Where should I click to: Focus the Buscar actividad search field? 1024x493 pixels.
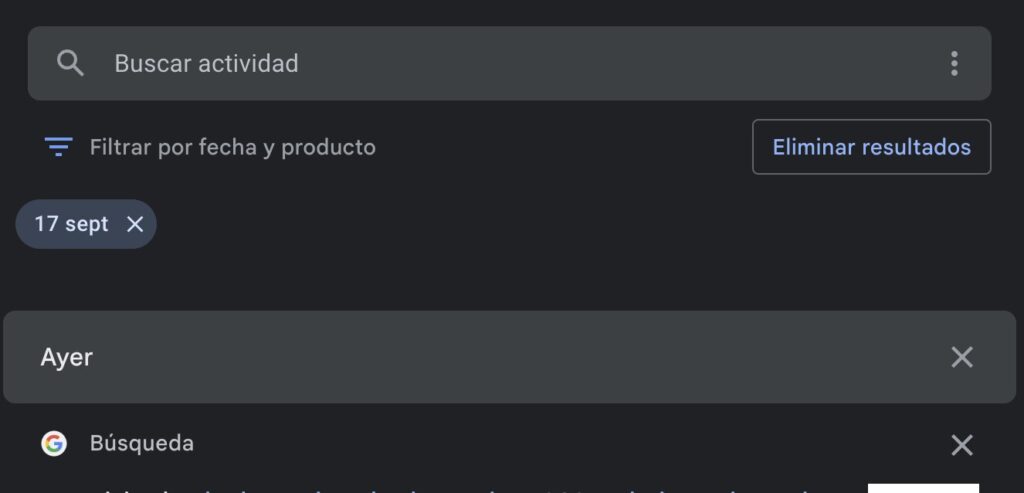tap(509, 63)
